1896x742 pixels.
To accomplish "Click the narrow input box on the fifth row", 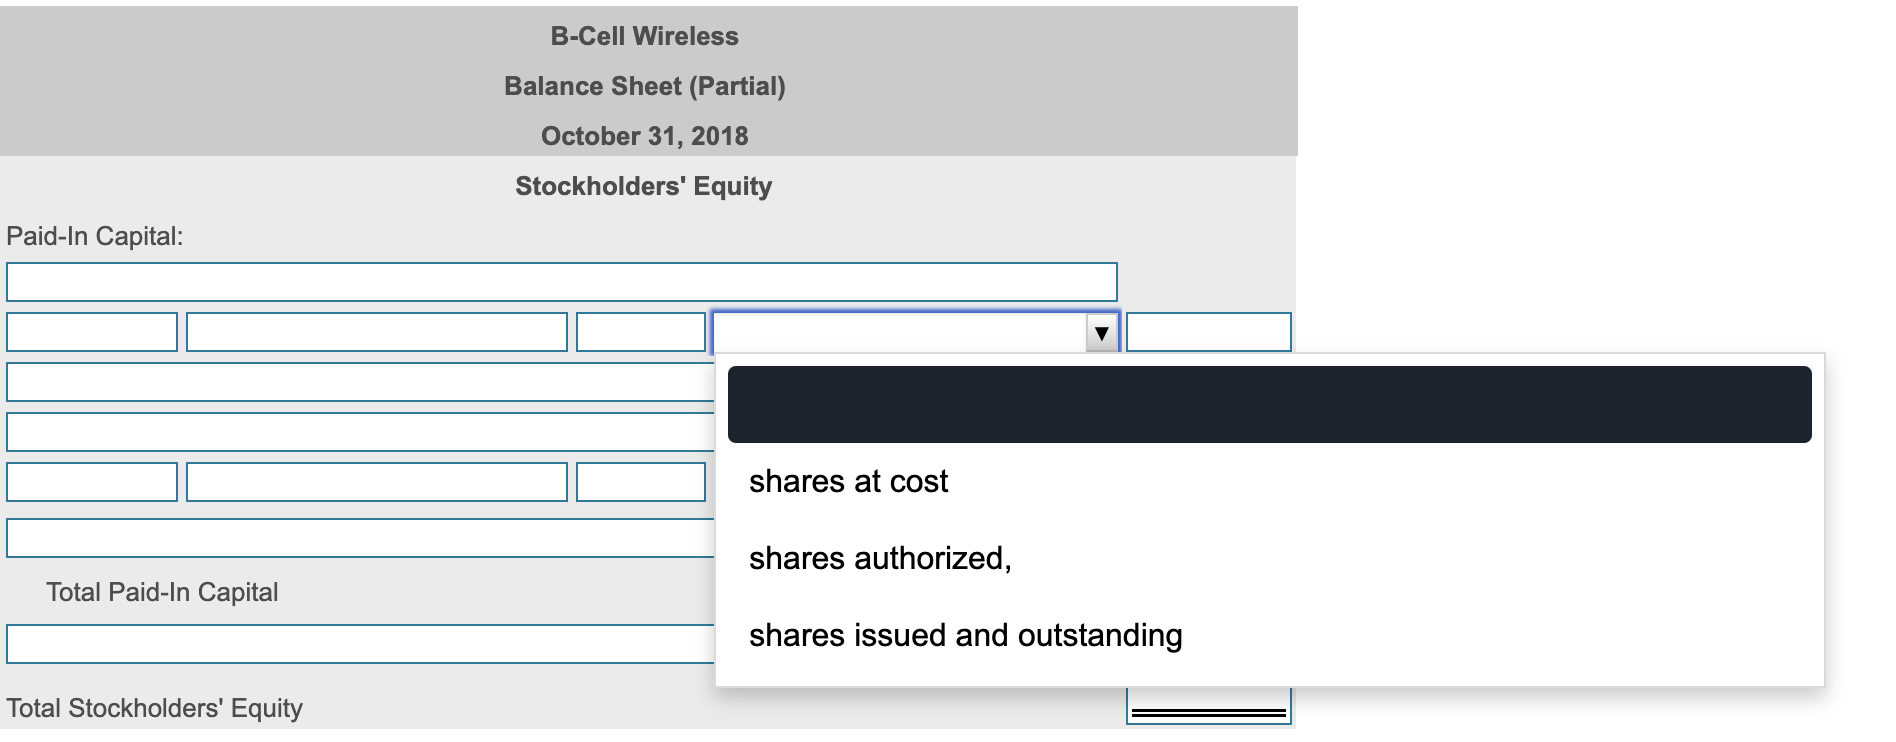I will [x=640, y=481].
